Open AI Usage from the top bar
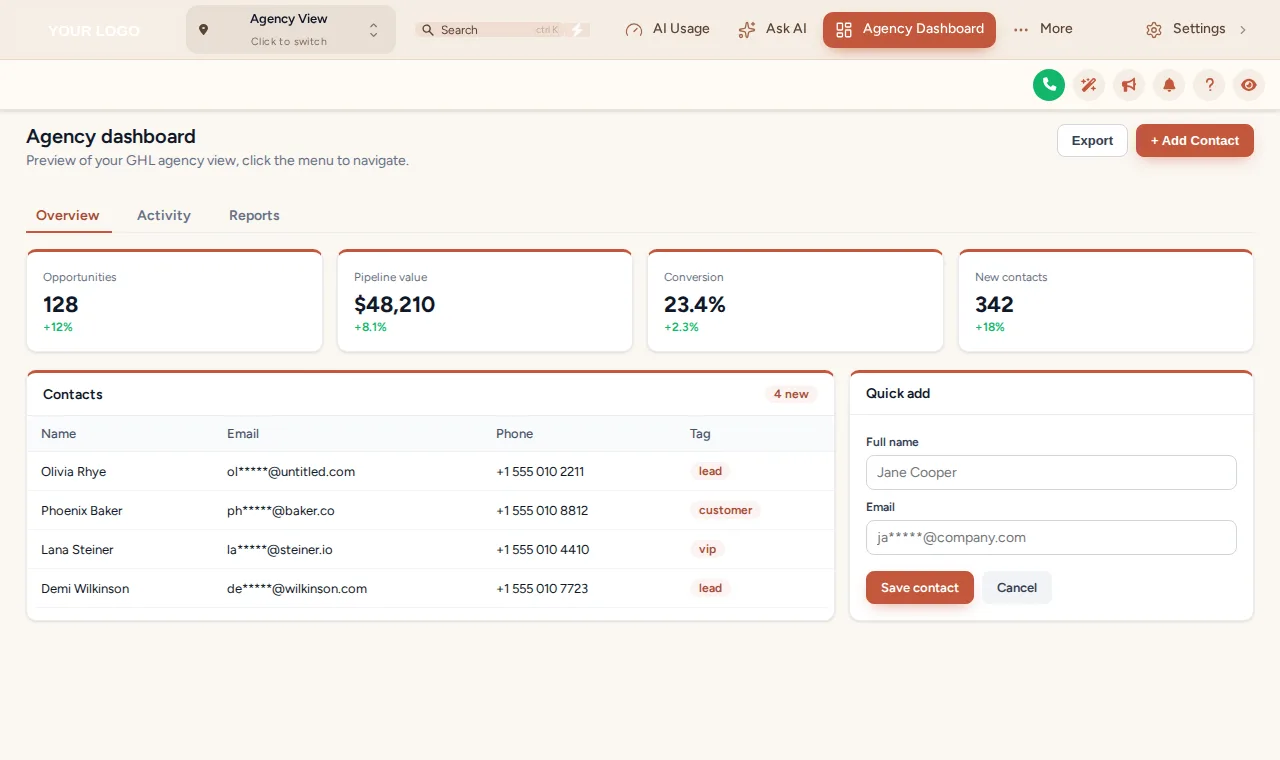The image size is (1280, 760). (667, 29)
